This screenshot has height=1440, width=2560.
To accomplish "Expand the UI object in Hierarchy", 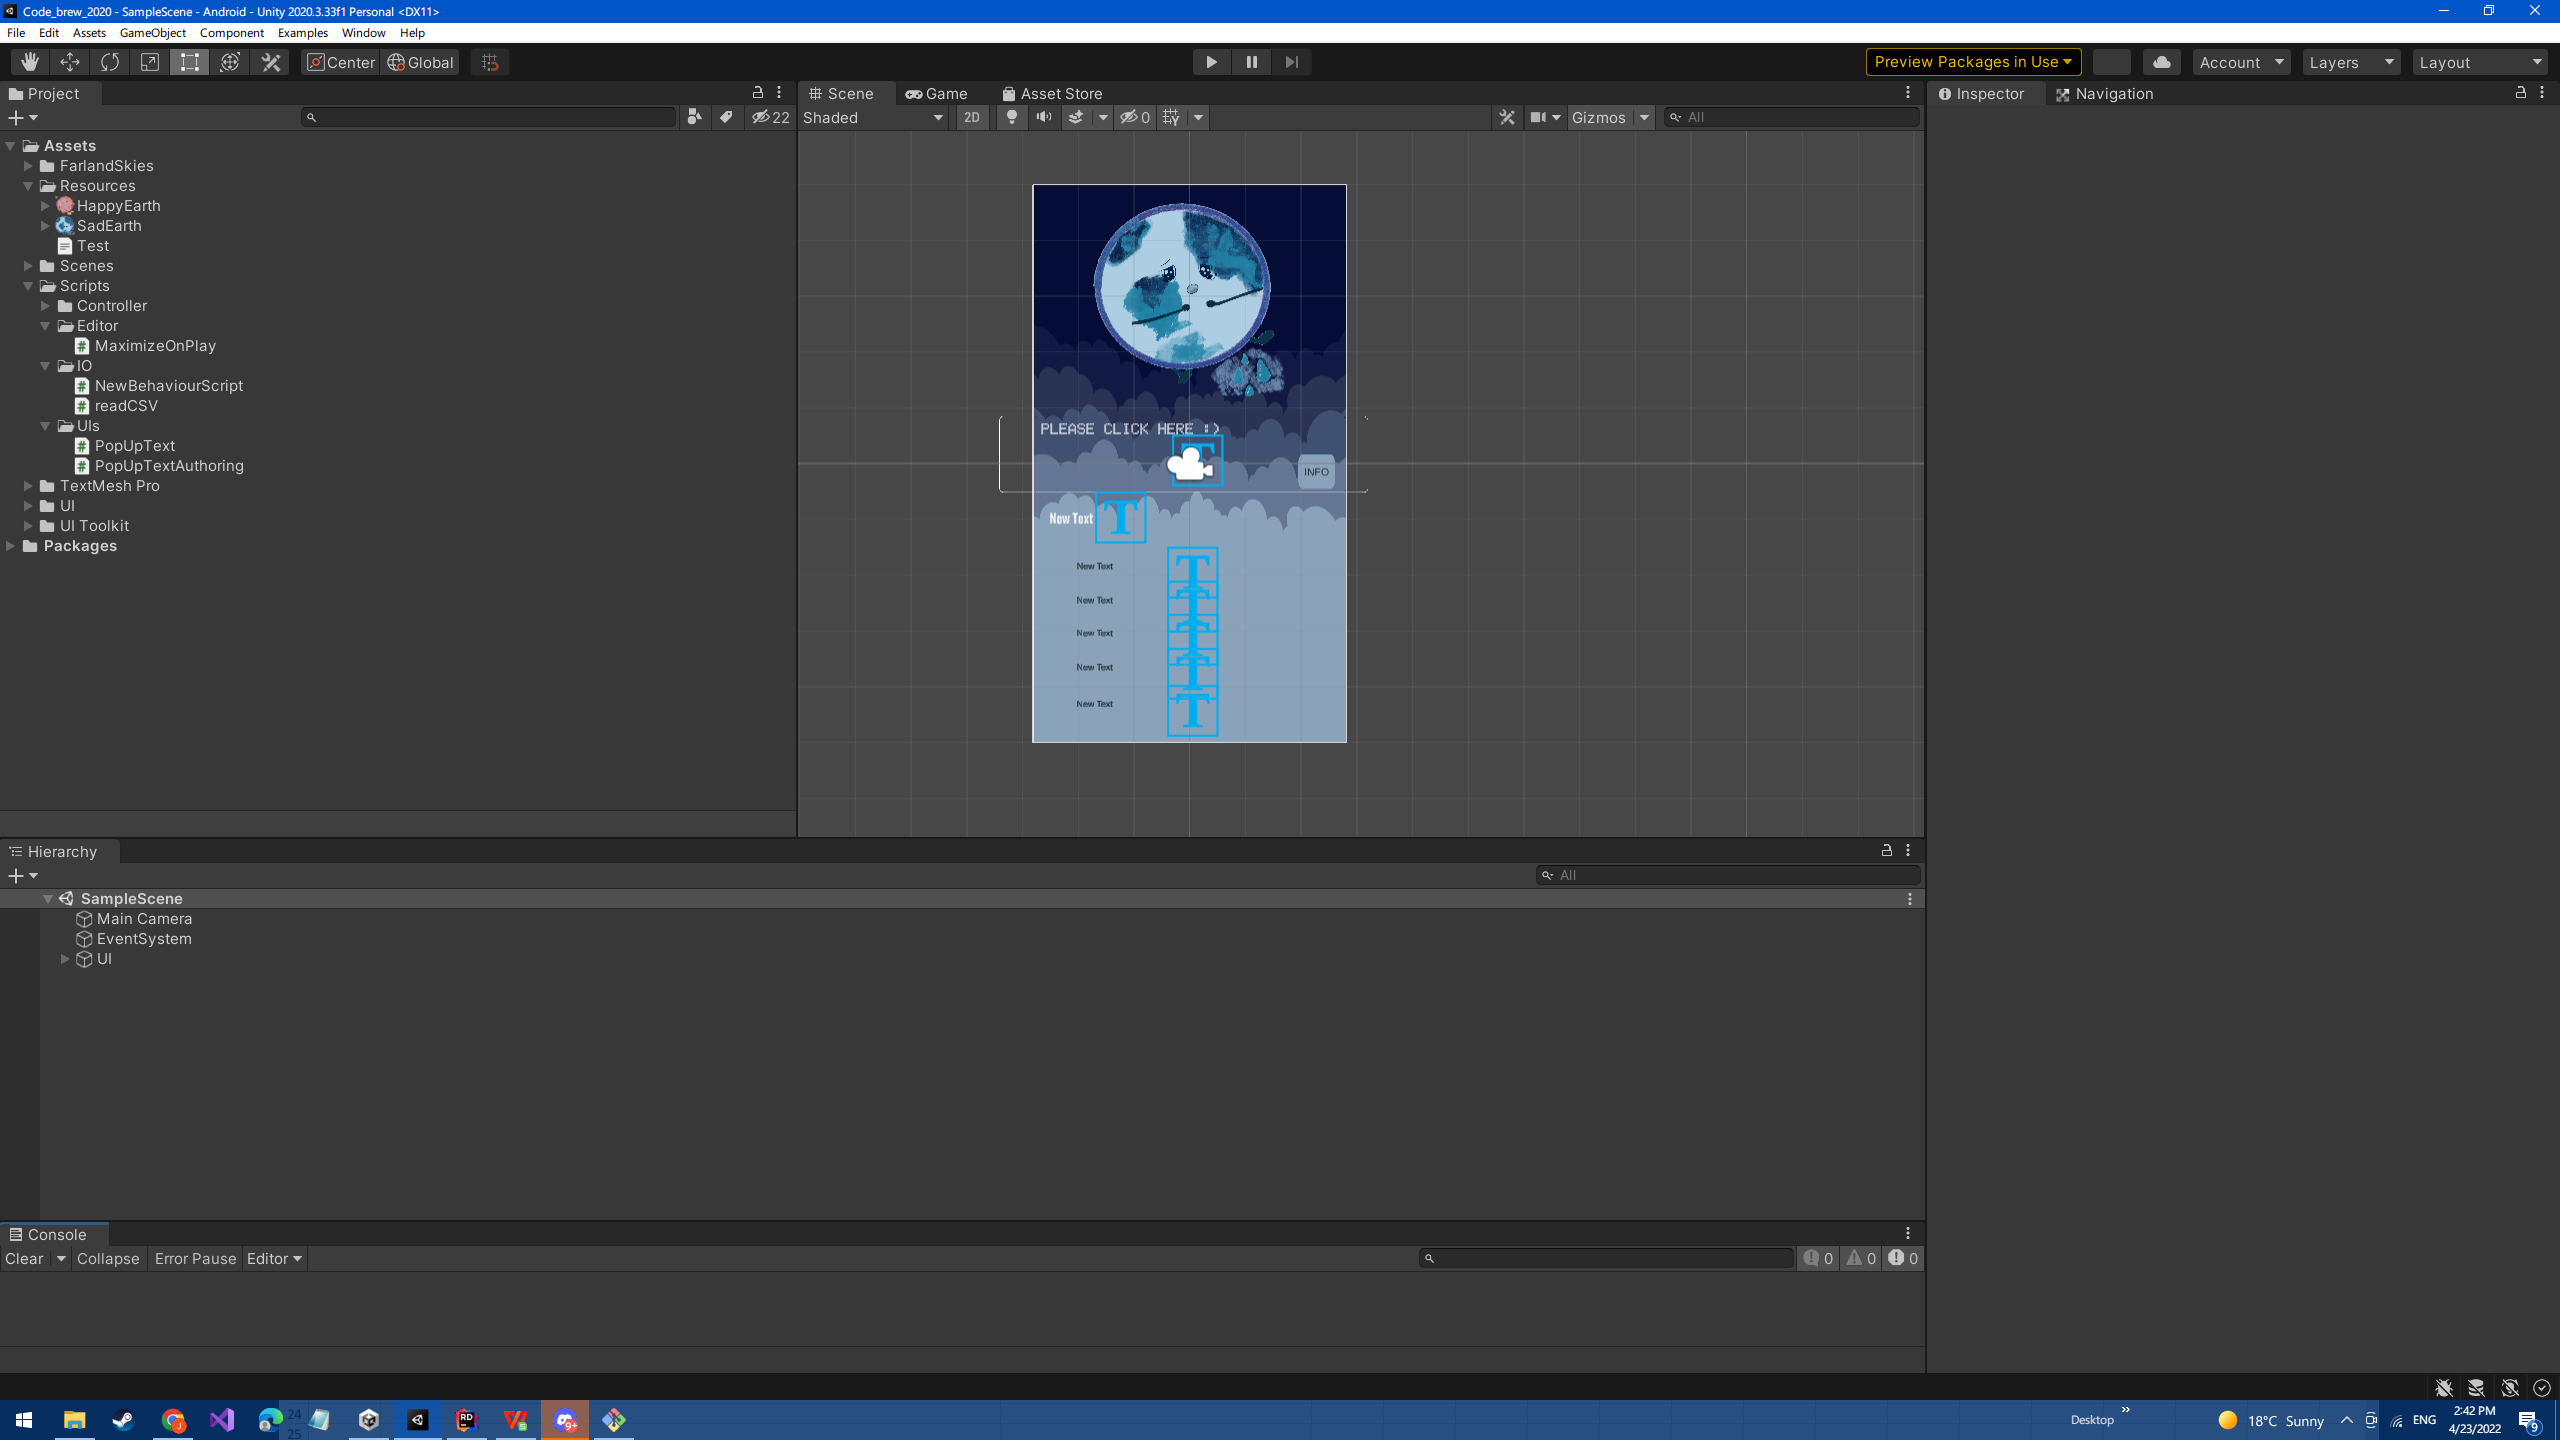I will pyautogui.click(x=65, y=959).
